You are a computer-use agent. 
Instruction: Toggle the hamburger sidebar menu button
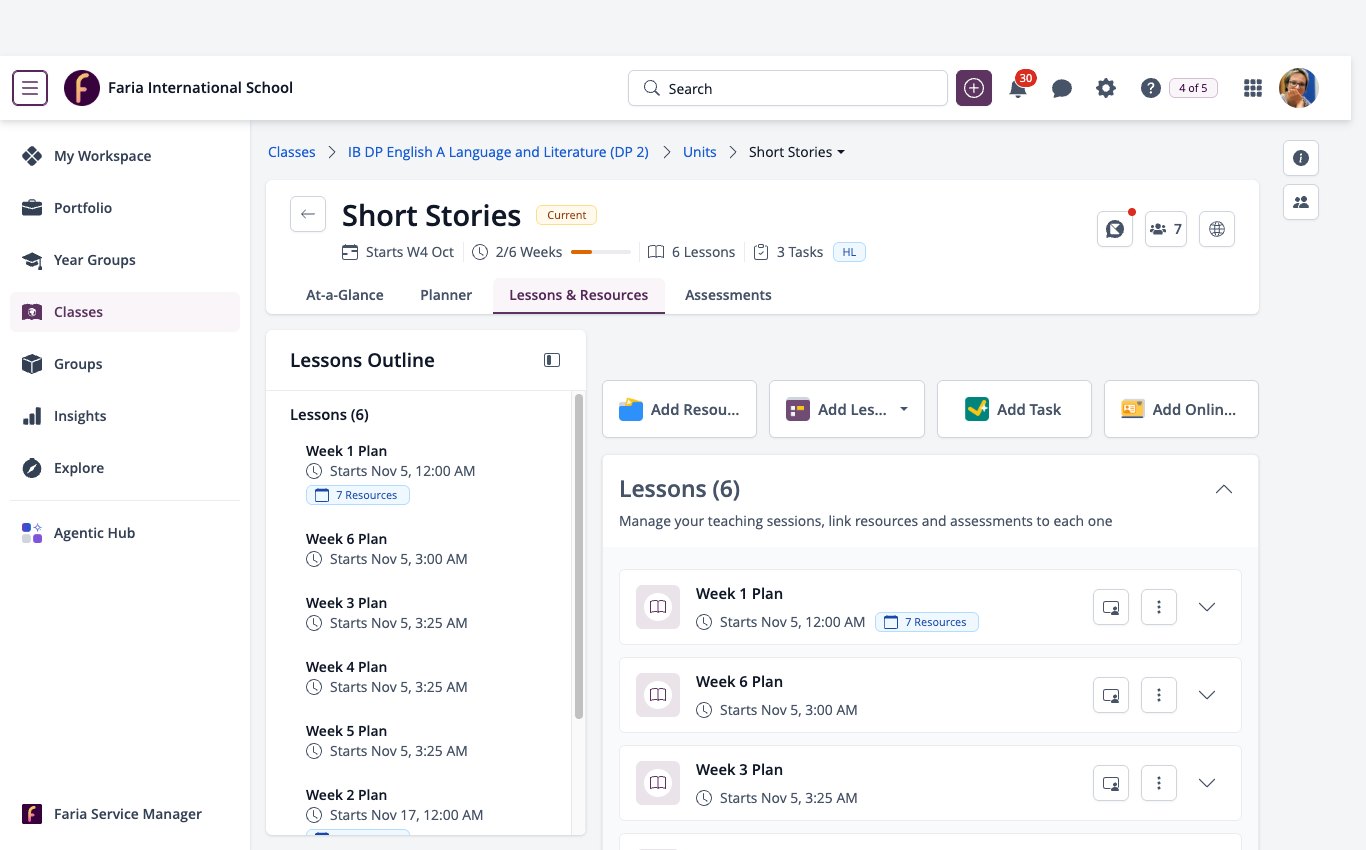pyautogui.click(x=30, y=88)
